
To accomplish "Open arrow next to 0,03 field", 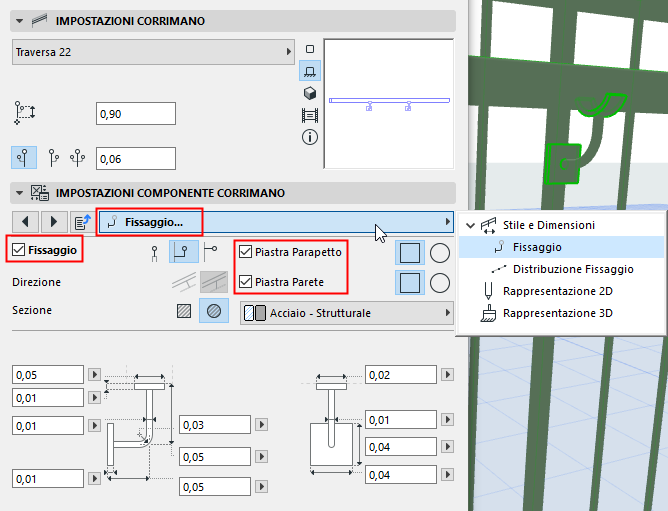I will (x=262, y=424).
